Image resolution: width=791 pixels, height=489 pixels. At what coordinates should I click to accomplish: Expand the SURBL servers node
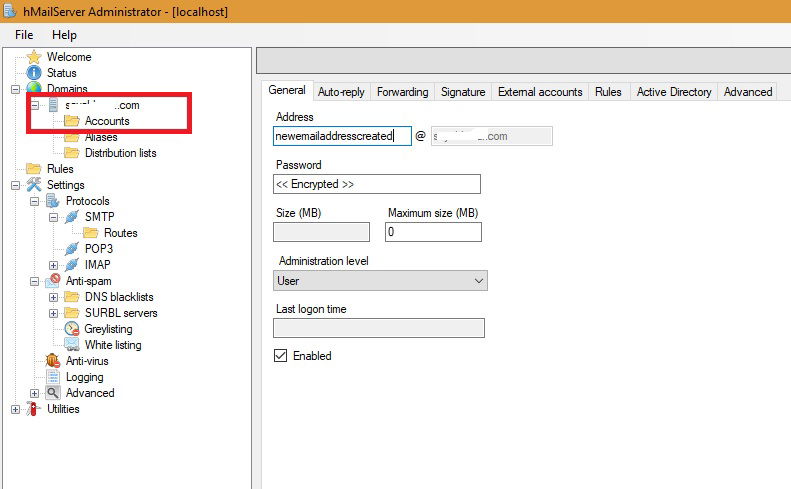(x=54, y=313)
